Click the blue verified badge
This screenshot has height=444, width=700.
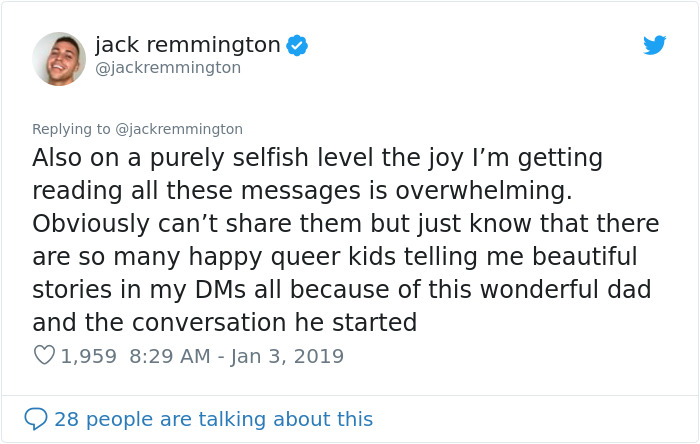(x=297, y=45)
